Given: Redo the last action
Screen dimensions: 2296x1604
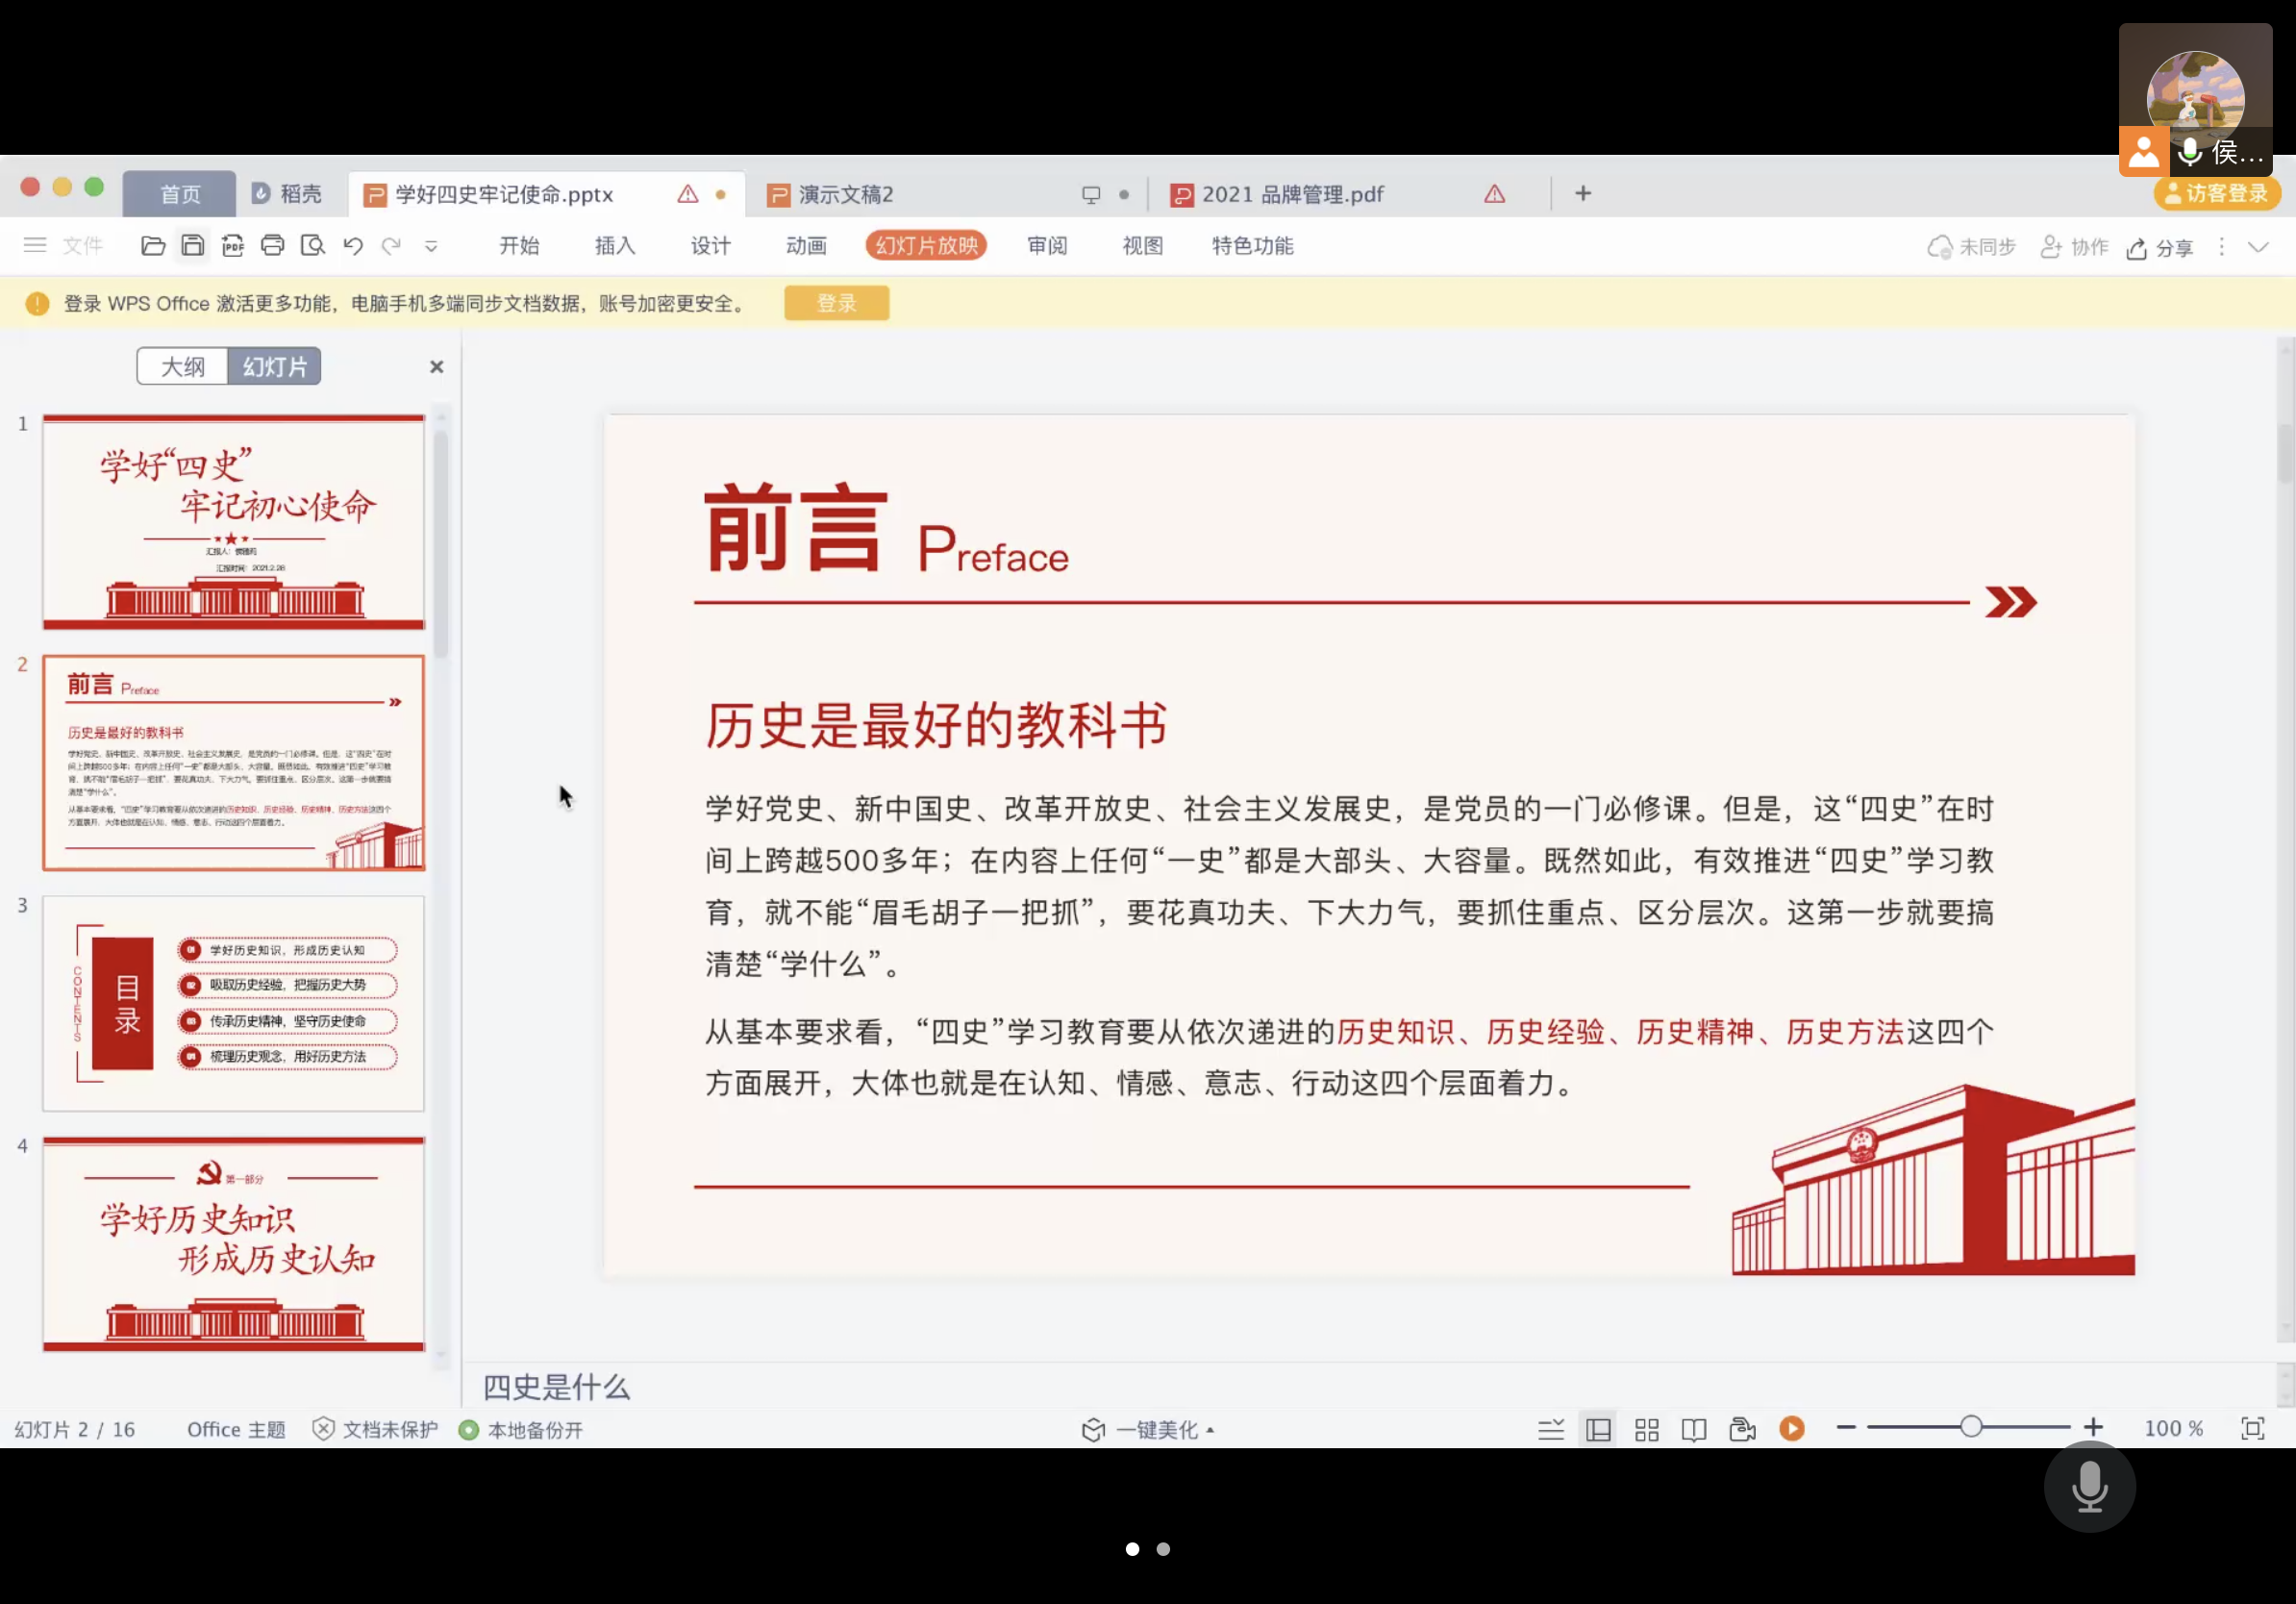Looking at the screenshot, I should pyautogui.click(x=392, y=245).
